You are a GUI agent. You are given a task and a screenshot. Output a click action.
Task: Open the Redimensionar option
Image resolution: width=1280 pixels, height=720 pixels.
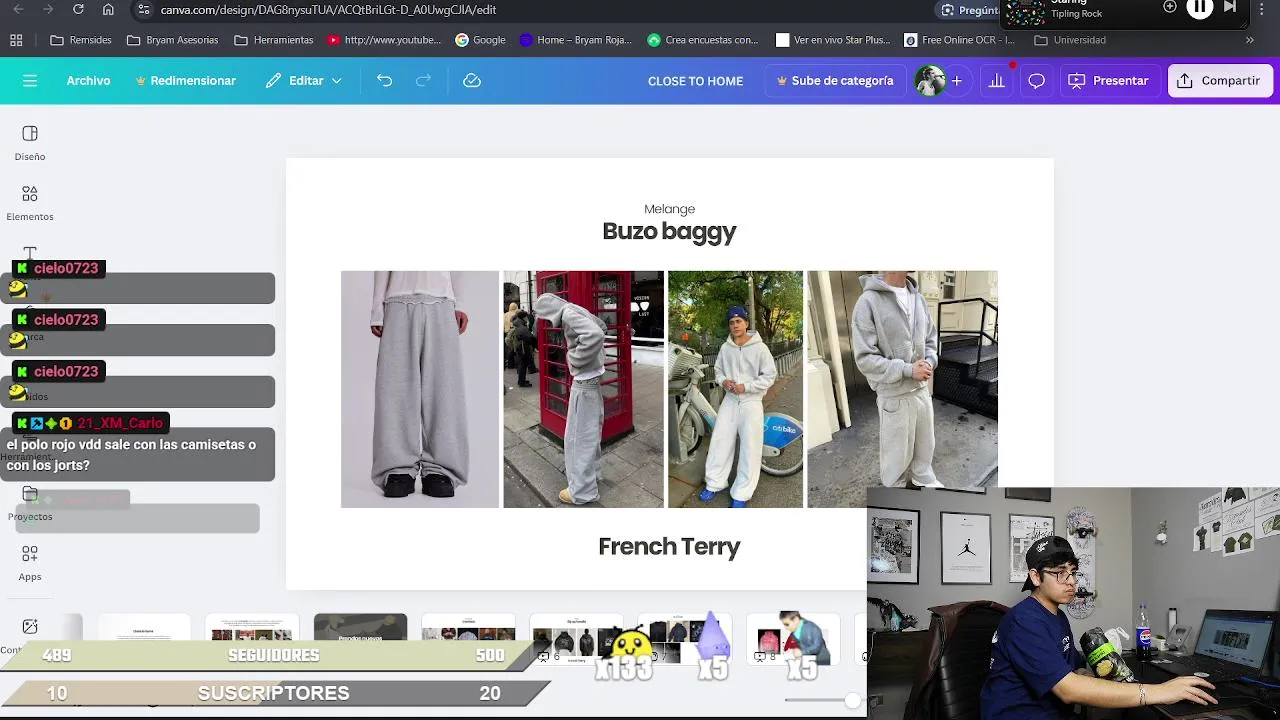[x=186, y=81]
